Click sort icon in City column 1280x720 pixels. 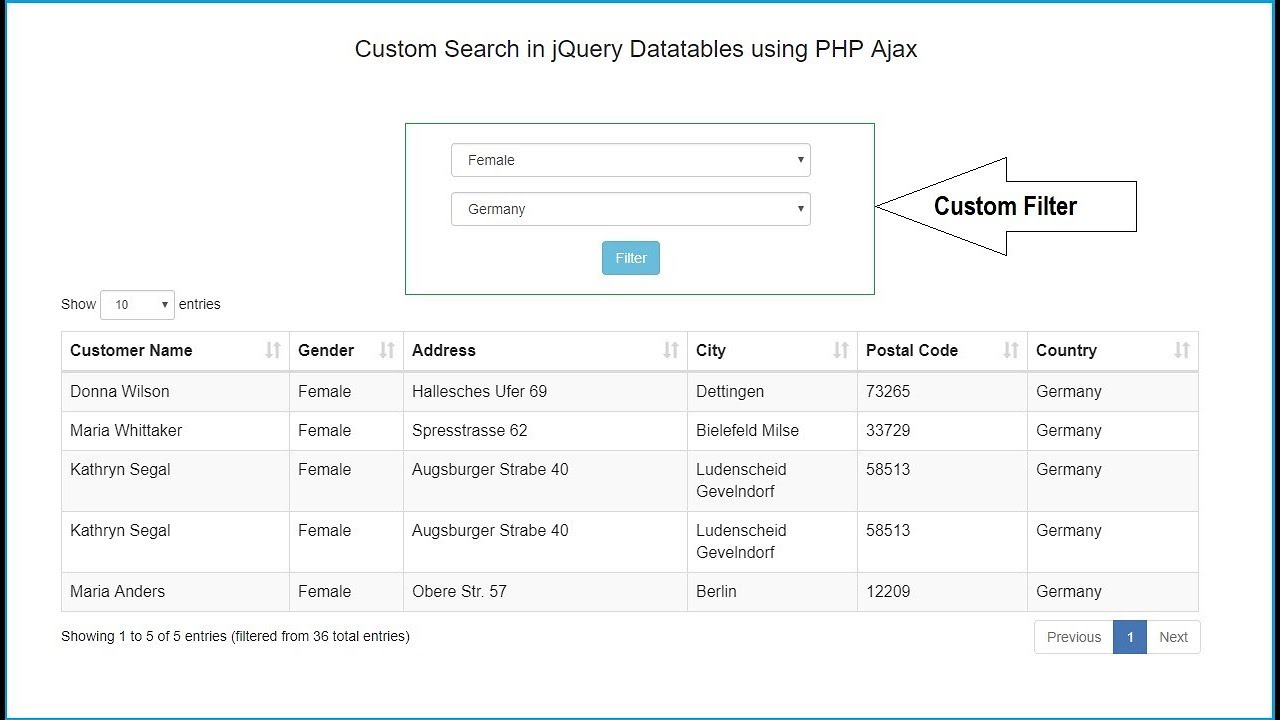841,350
